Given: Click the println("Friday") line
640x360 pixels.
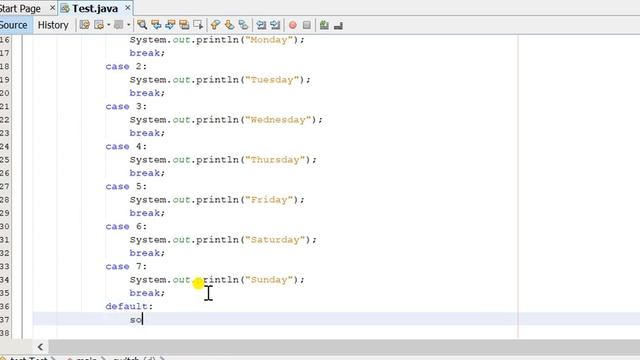Looking at the screenshot, I should pyautogui.click(x=217, y=200).
